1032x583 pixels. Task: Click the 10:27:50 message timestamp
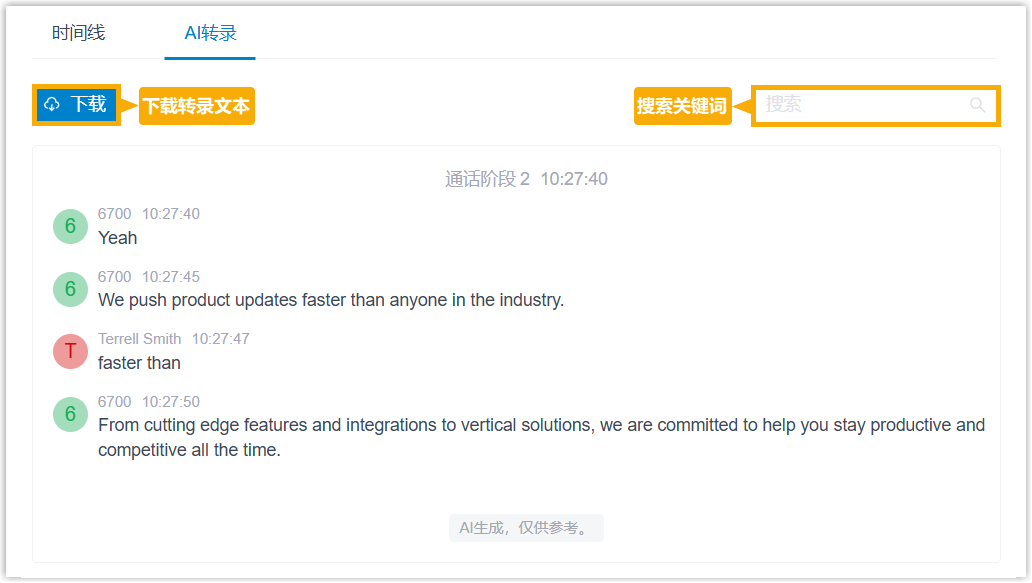pyautogui.click(x=170, y=402)
